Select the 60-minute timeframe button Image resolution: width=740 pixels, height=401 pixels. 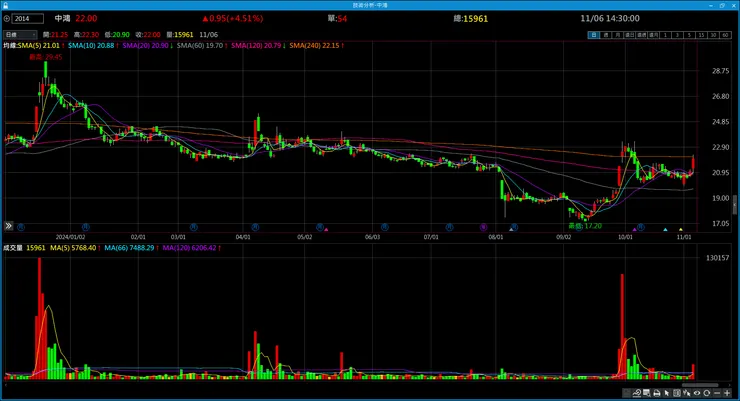click(x=726, y=35)
